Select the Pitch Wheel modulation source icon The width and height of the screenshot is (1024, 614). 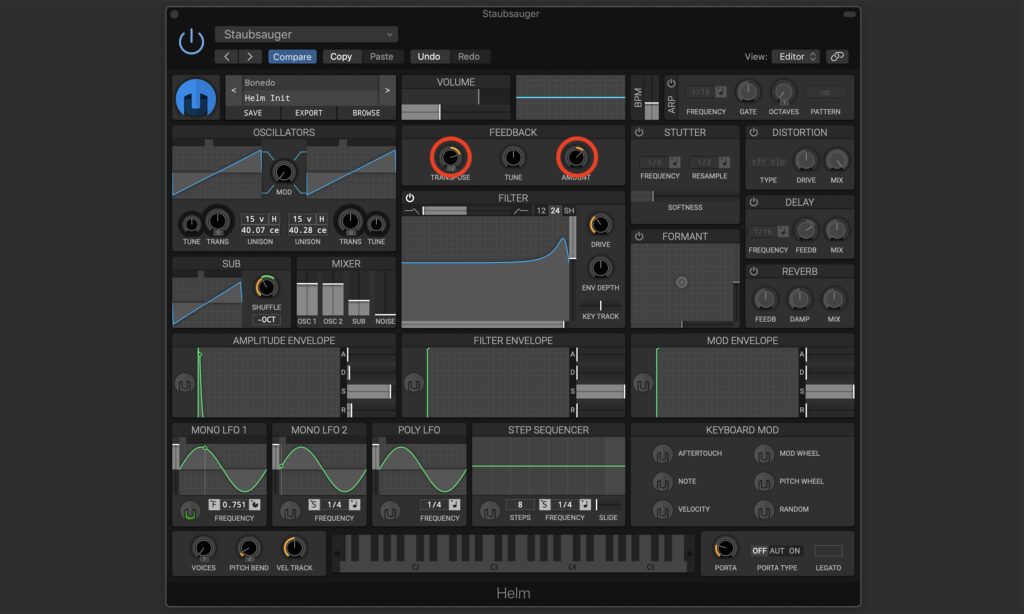[x=763, y=482]
